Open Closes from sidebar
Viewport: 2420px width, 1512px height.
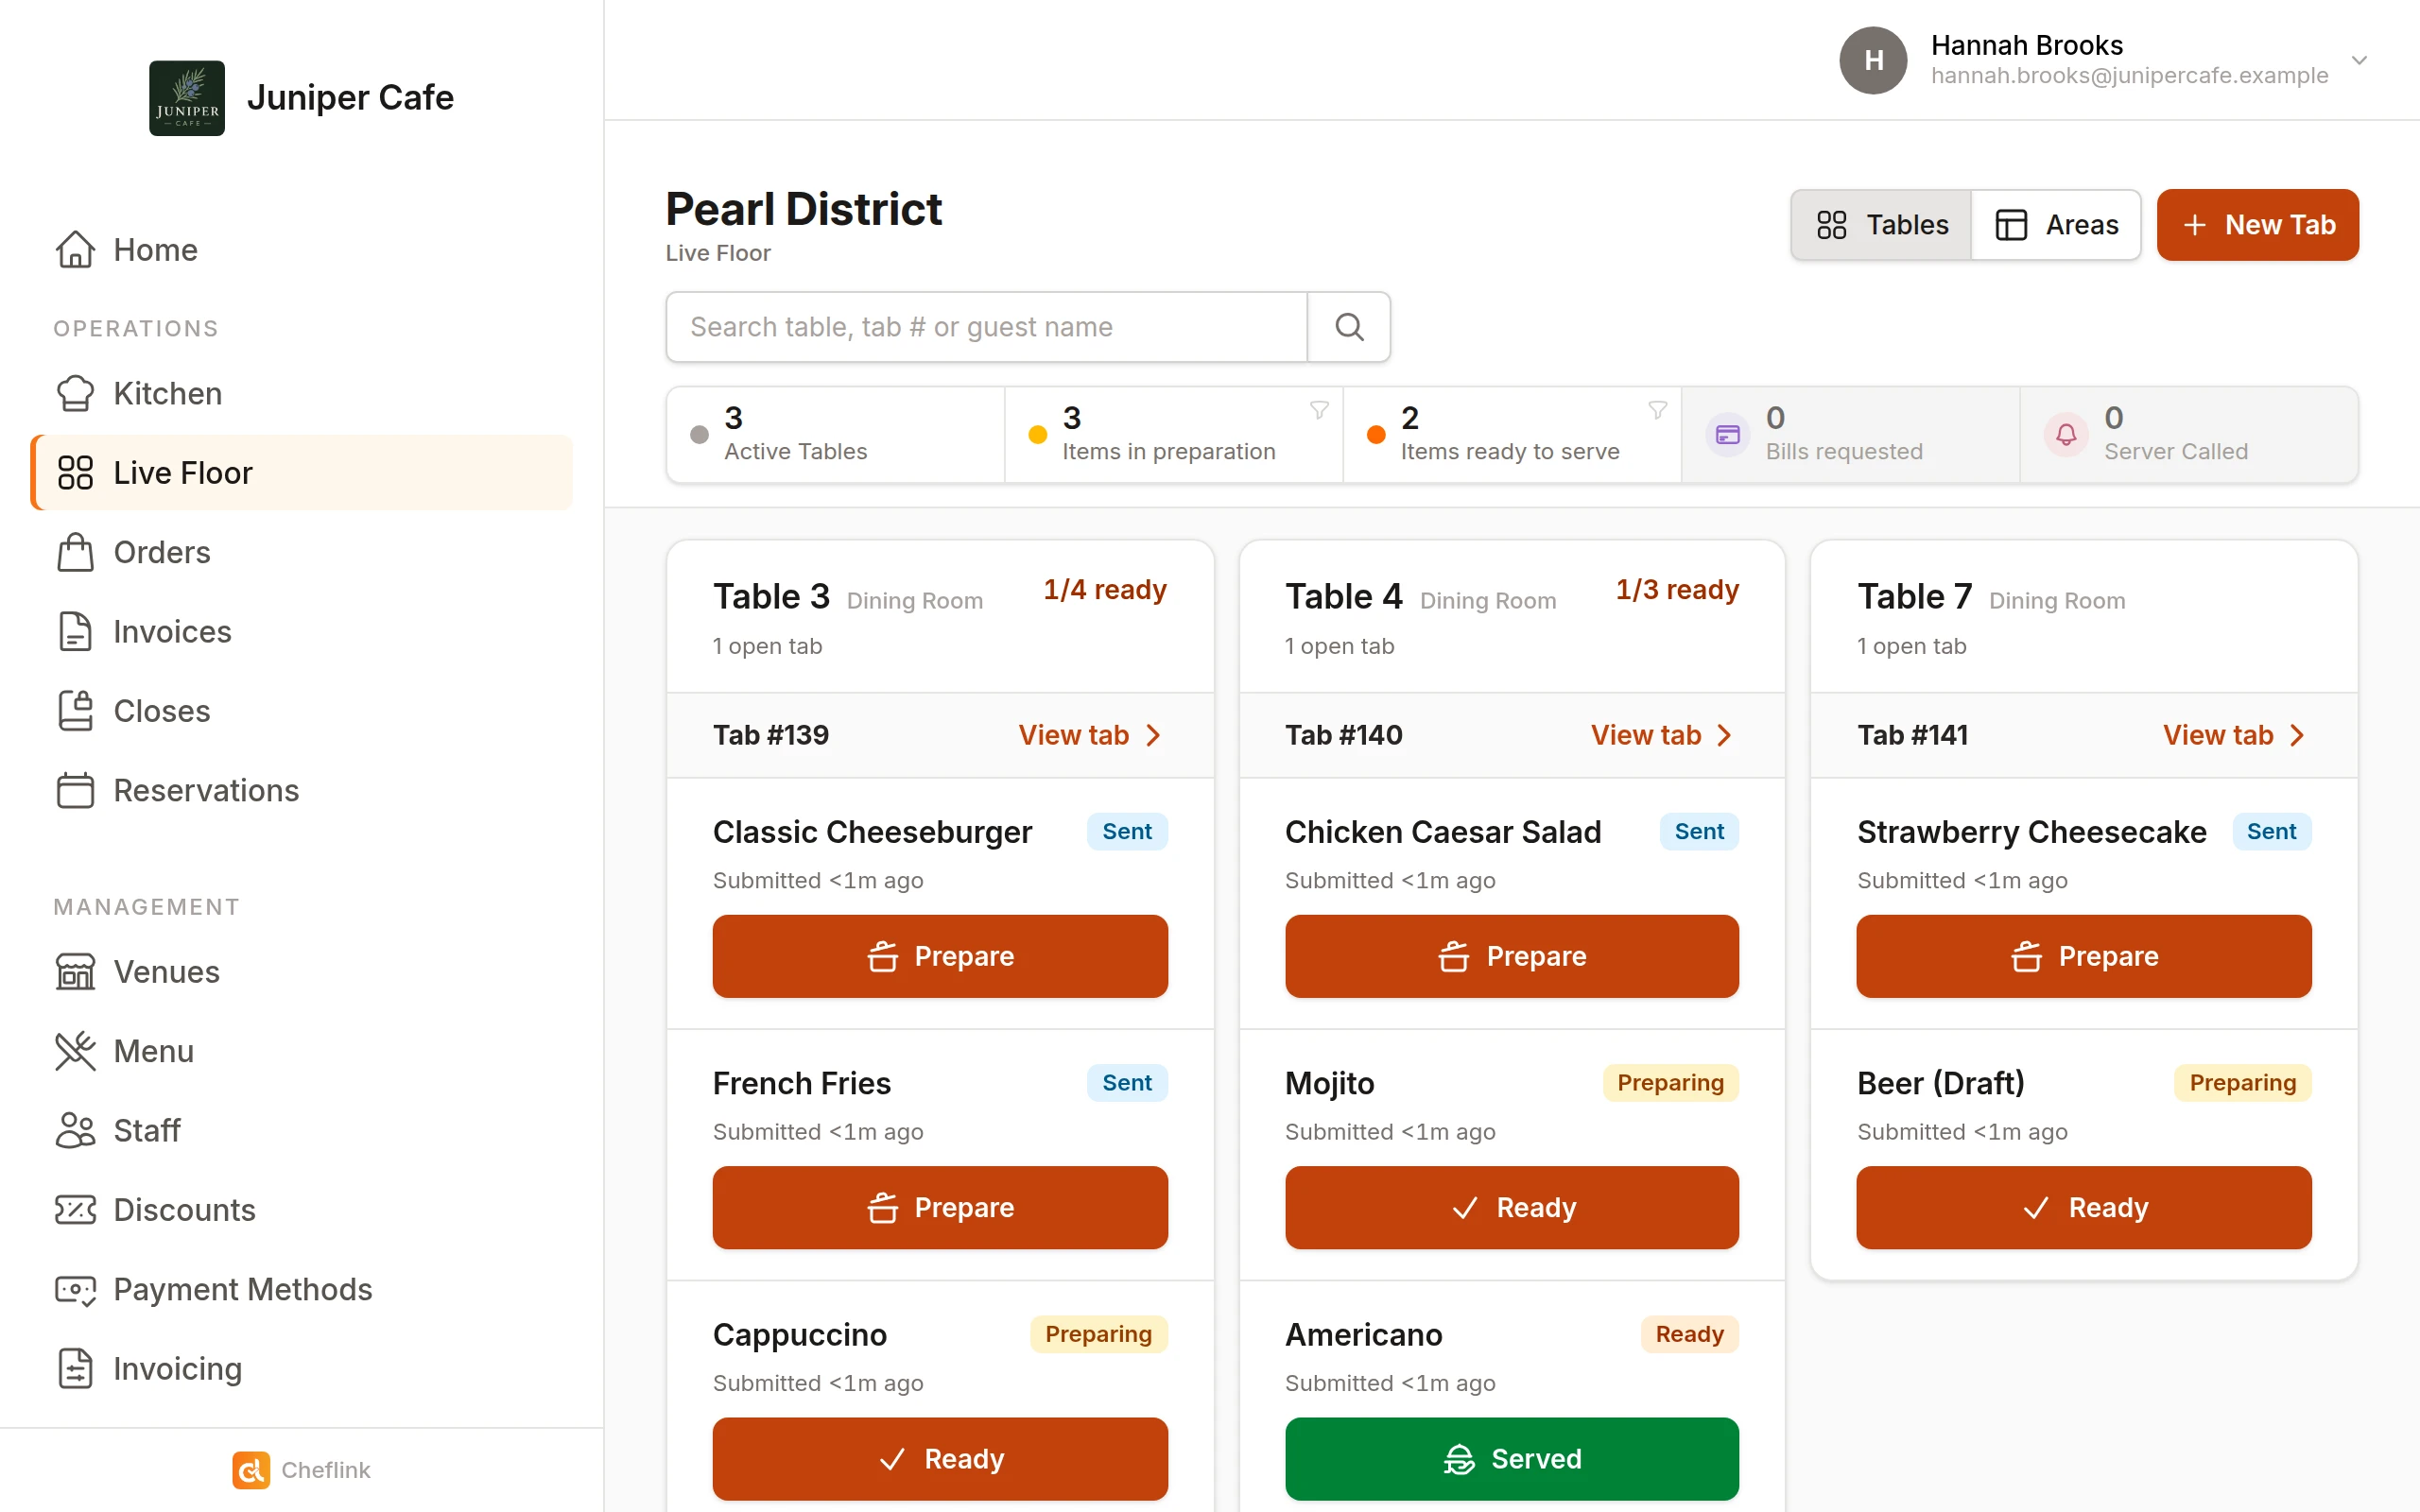[x=301, y=710]
